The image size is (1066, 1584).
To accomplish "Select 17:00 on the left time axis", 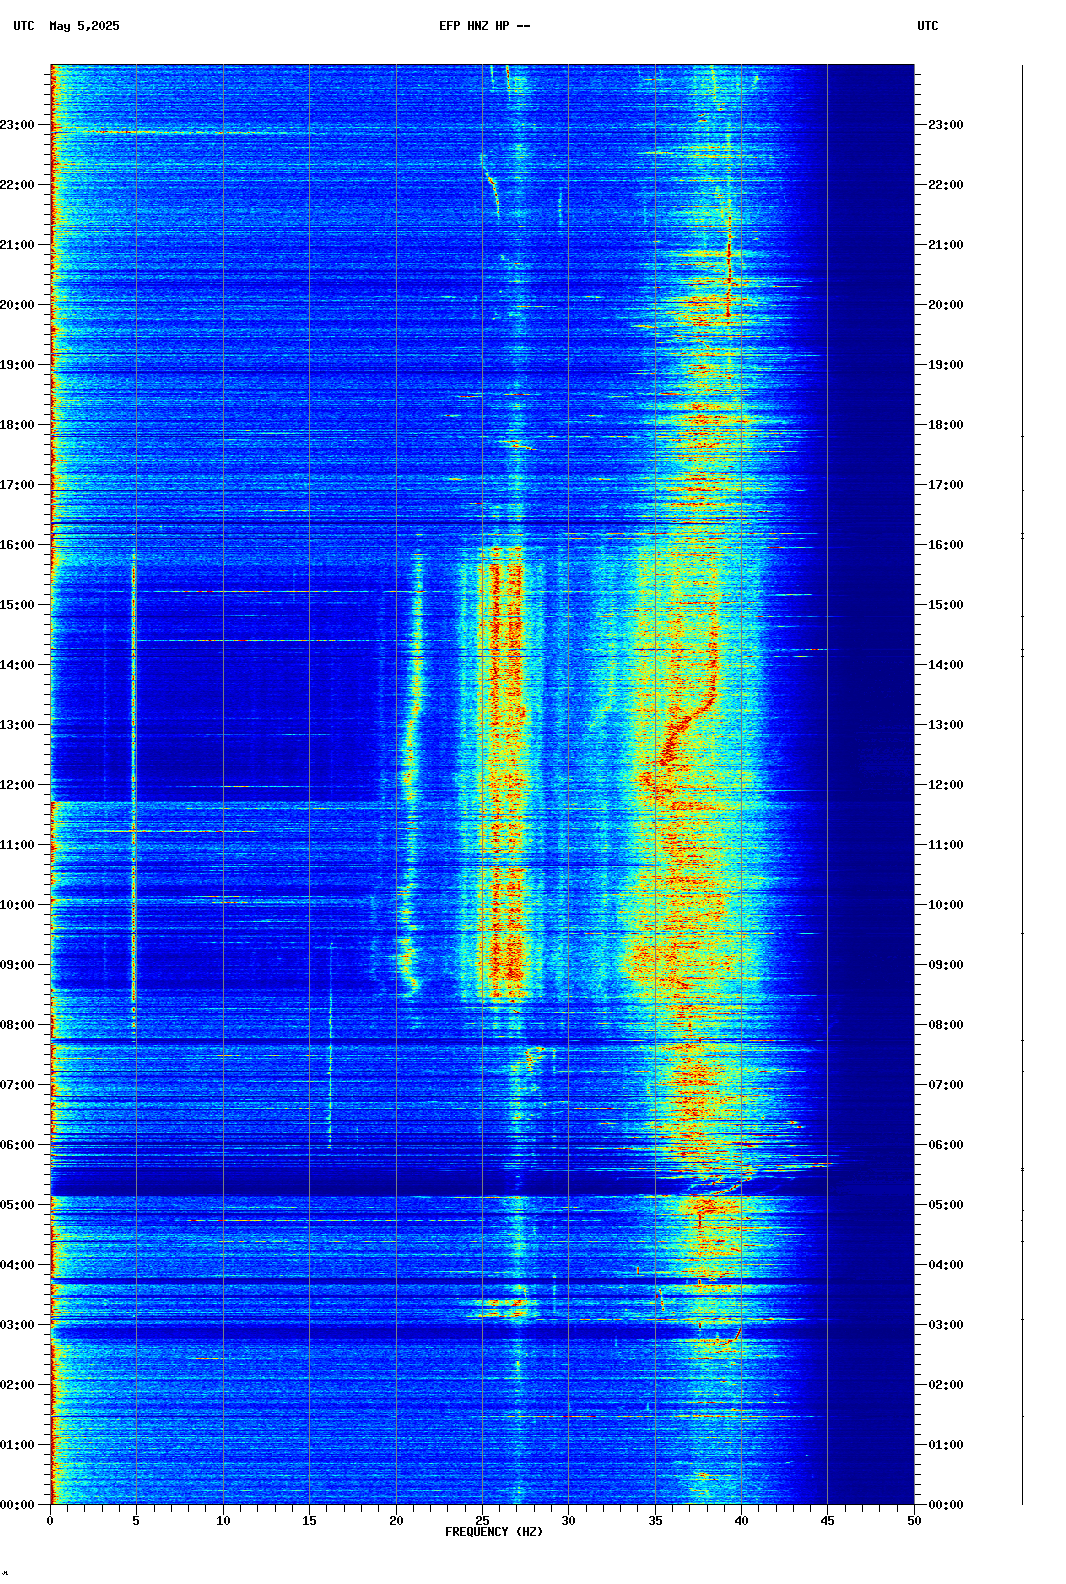I will pyautogui.click(x=17, y=485).
